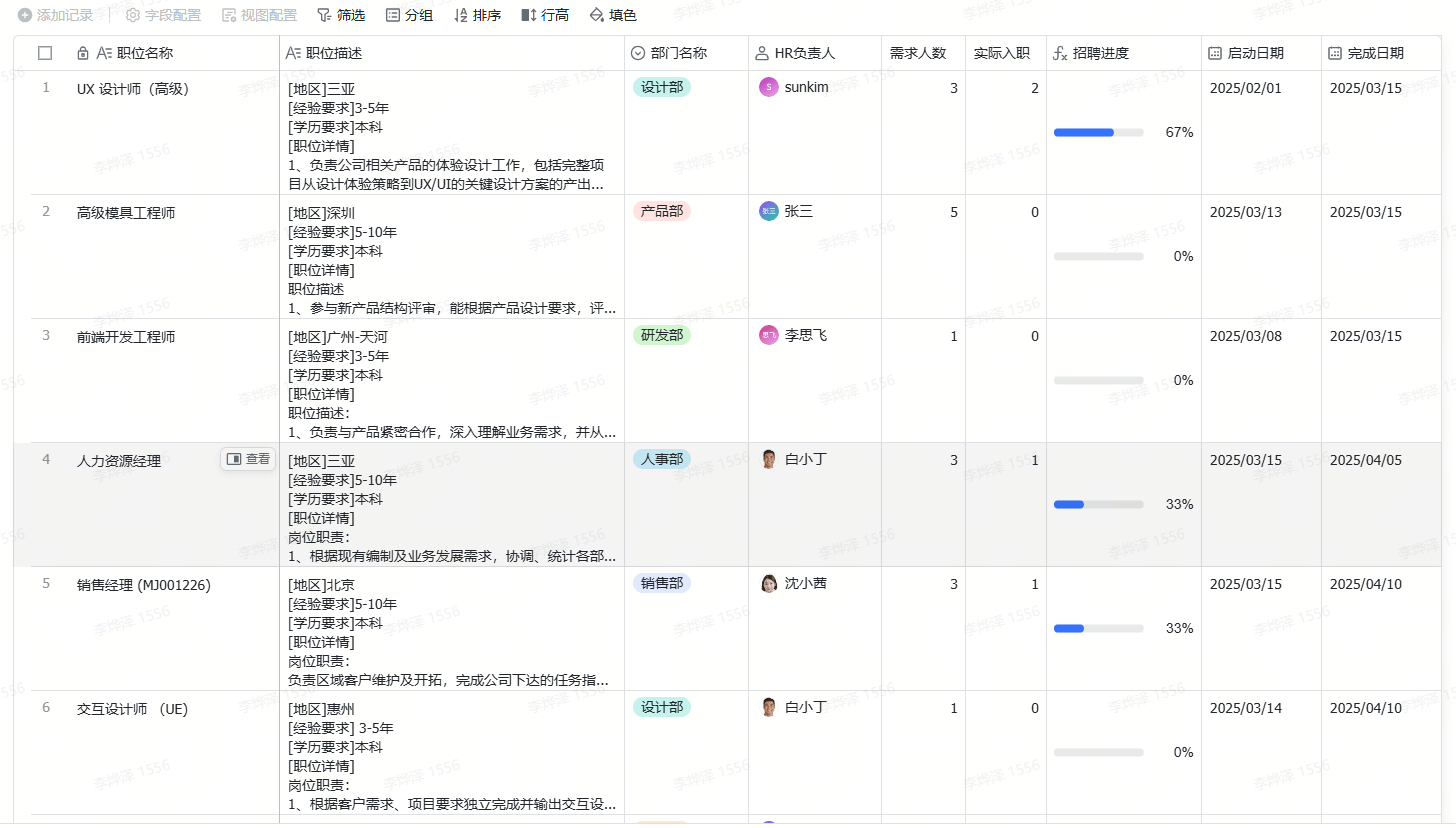Click the 添加记录 plus icon
Image resolution: width=1456 pixels, height=828 pixels.
click(x=25, y=15)
